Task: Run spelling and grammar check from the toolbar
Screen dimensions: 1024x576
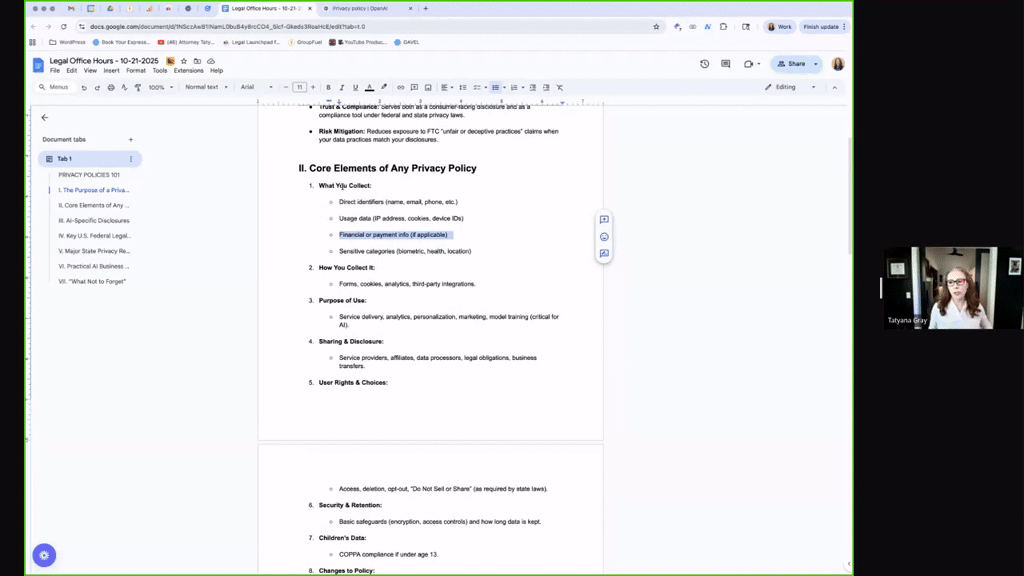Action: (124, 87)
